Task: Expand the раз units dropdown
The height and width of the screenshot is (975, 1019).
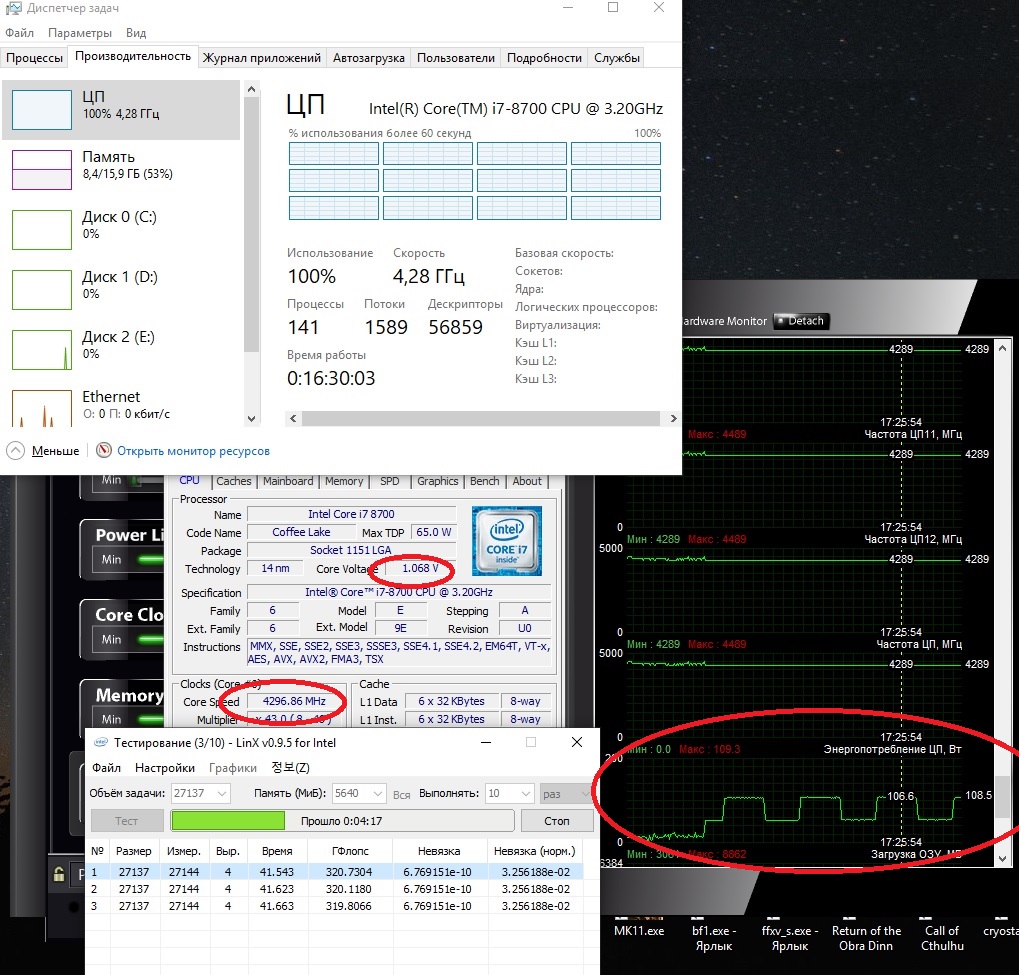Action: point(584,794)
